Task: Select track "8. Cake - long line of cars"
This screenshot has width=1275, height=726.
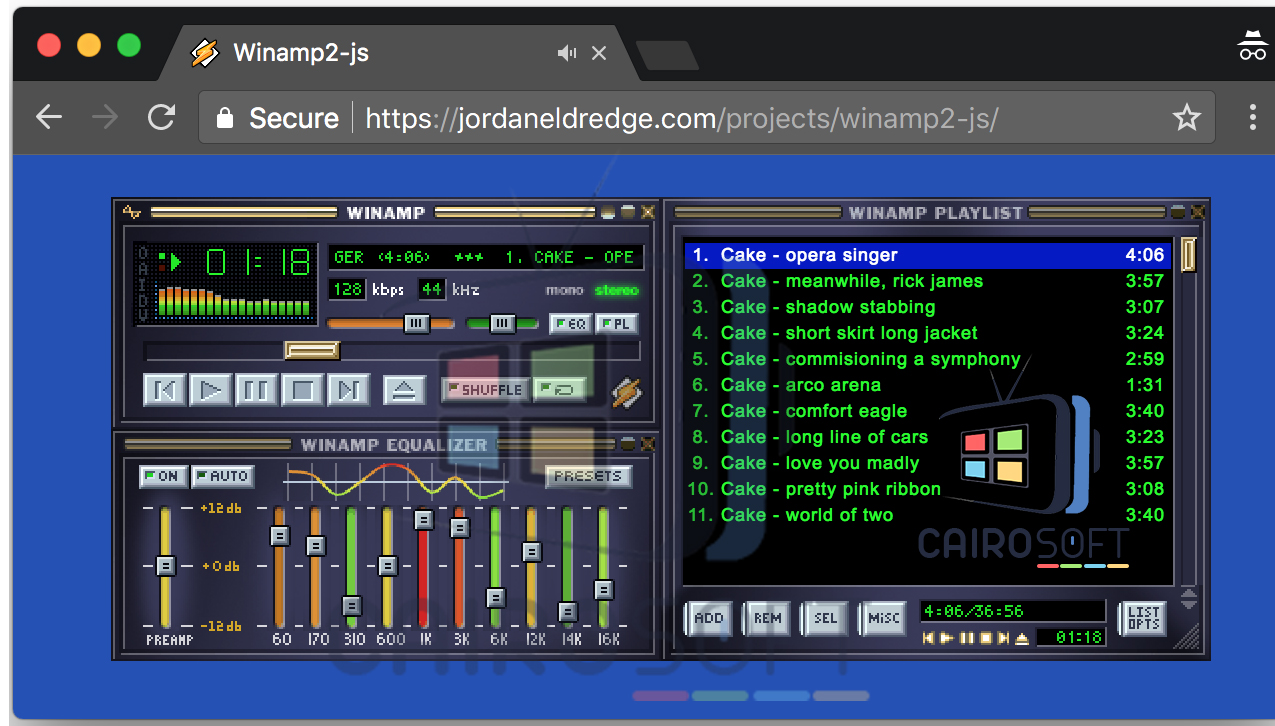Action: (927, 437)
